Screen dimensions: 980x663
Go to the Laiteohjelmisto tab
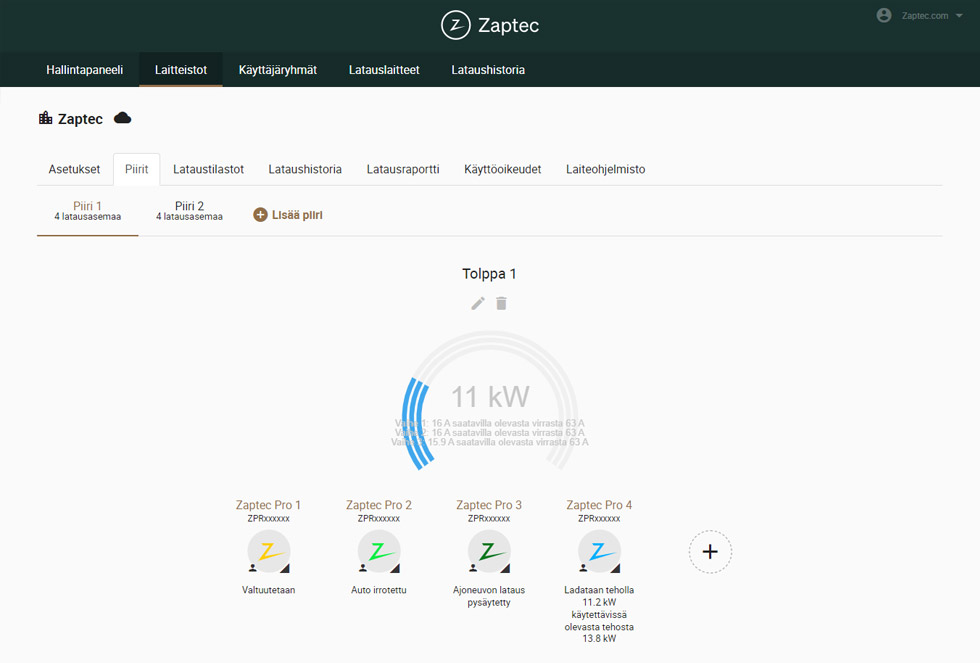[606, 169]
